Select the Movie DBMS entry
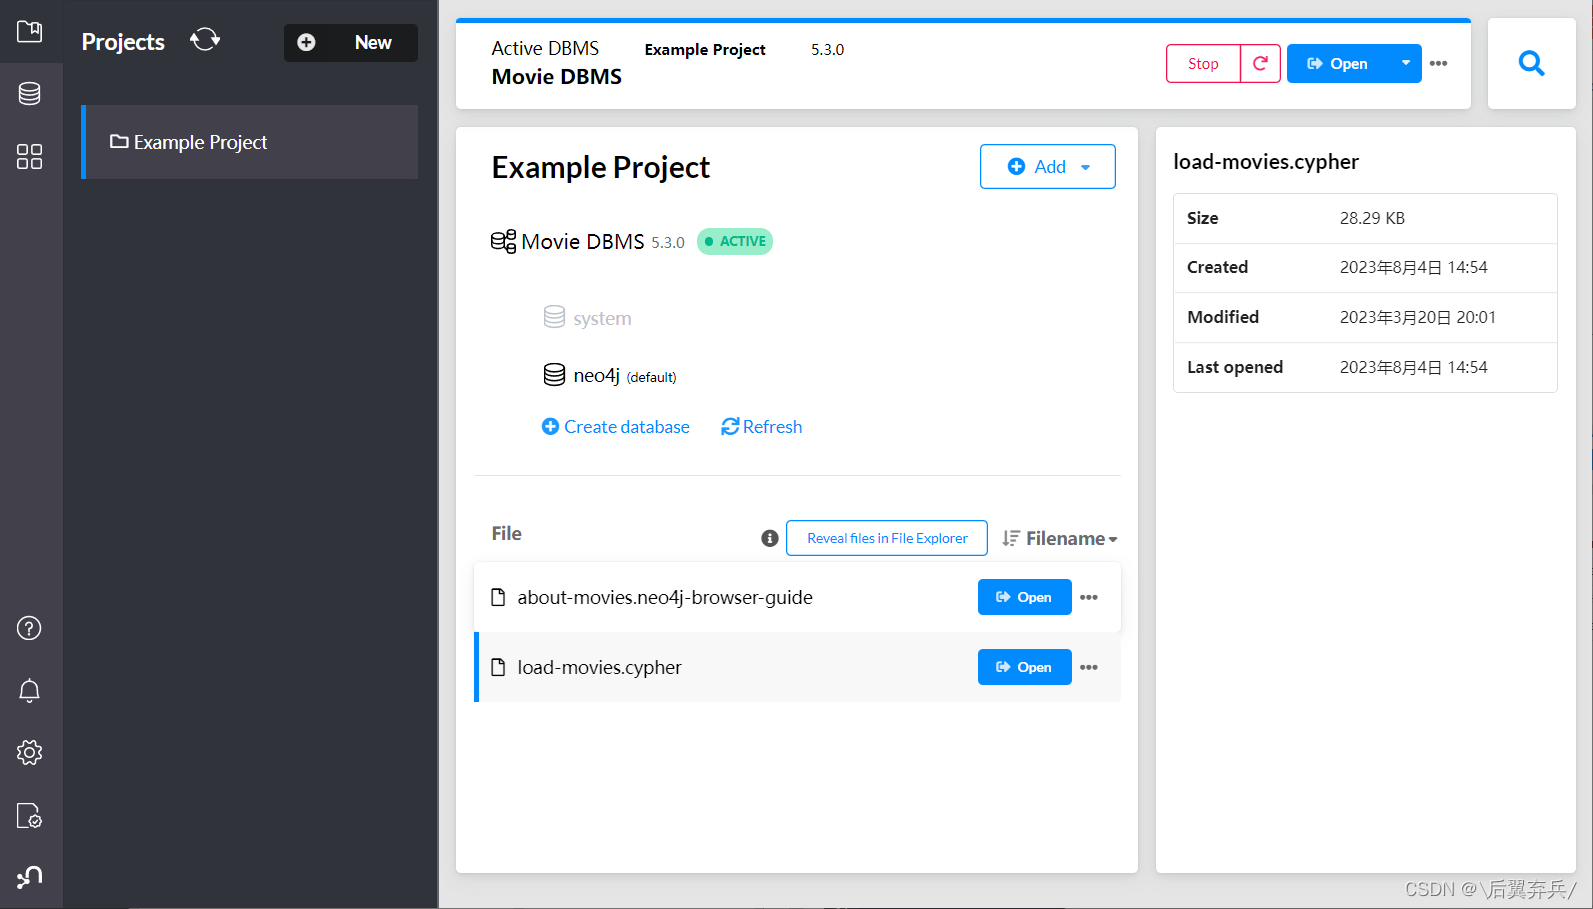The width and height of the screenshot is (1593, 909). point(582,242)
